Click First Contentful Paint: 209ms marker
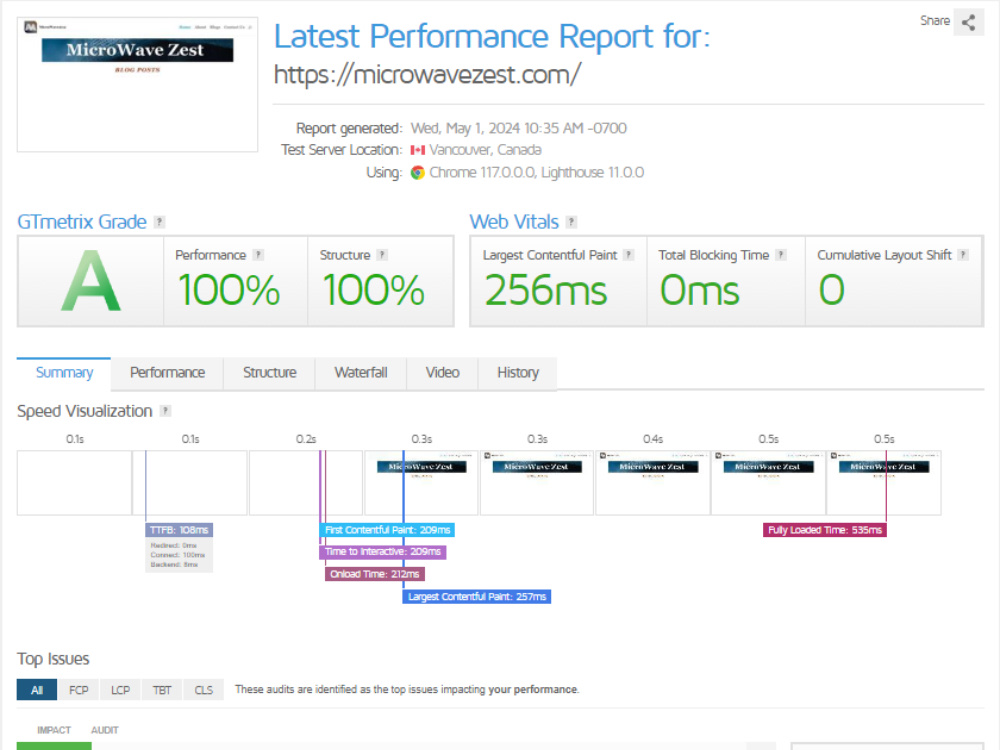1000x750 pixels. pos(387,530)
